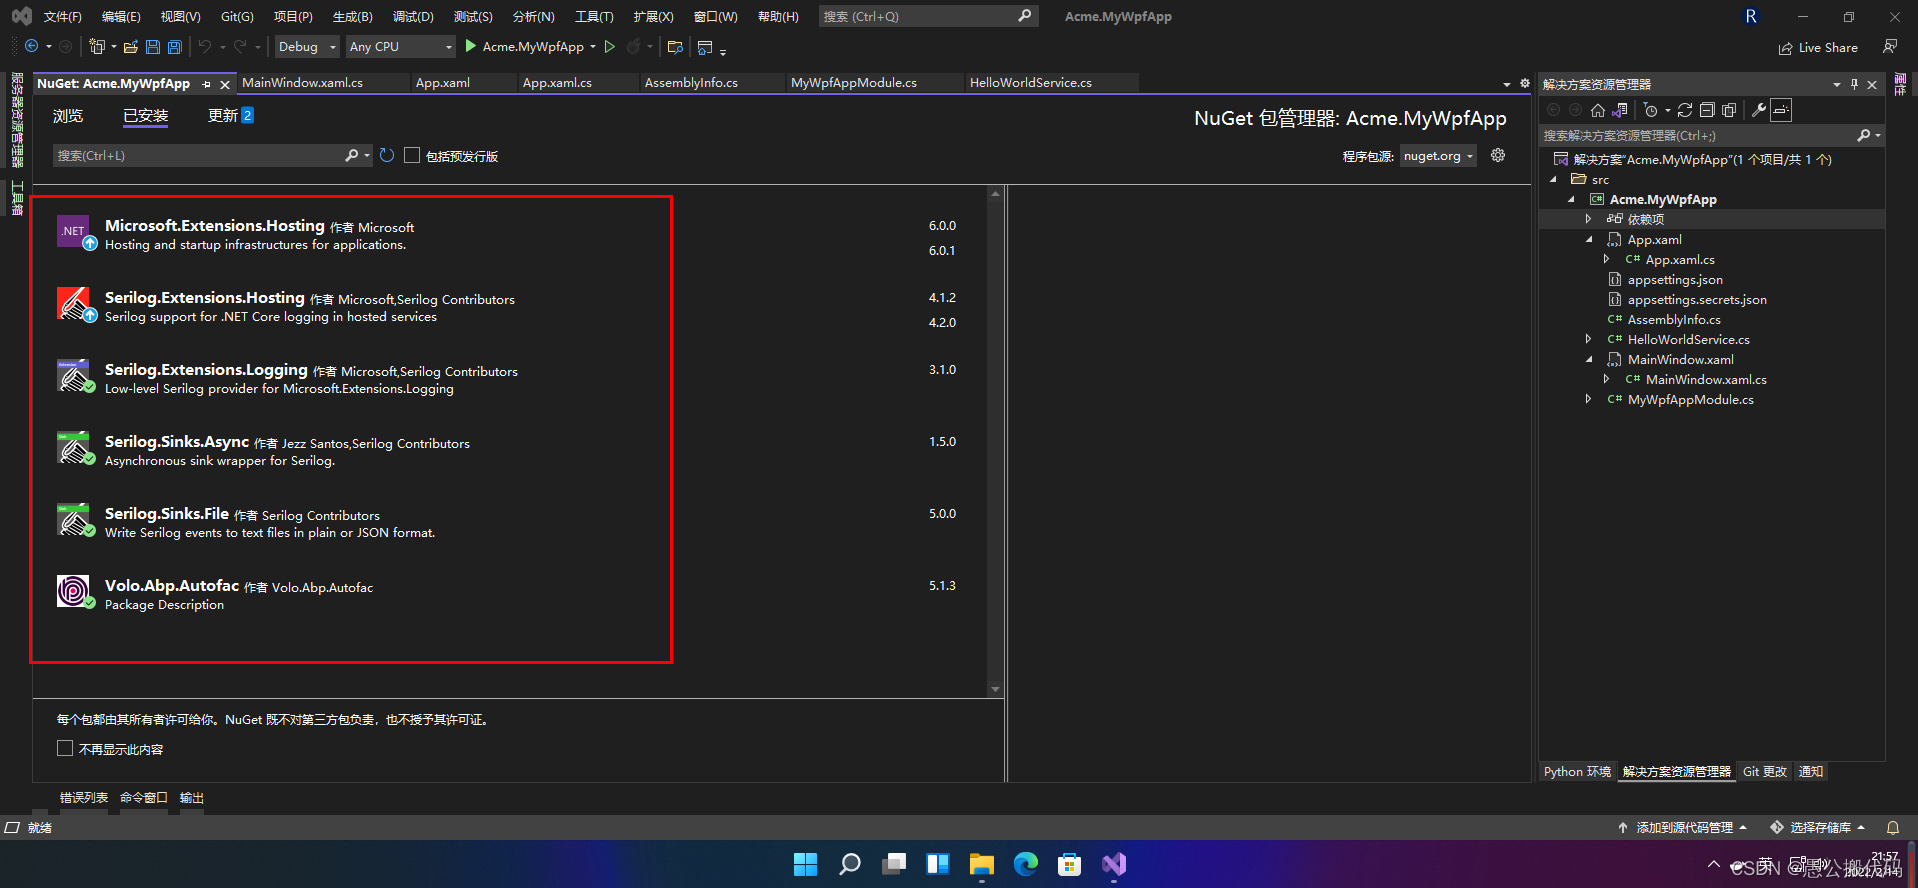
Task: Open the Any CPU platform dropdown
Action: (x=401, y=46)
